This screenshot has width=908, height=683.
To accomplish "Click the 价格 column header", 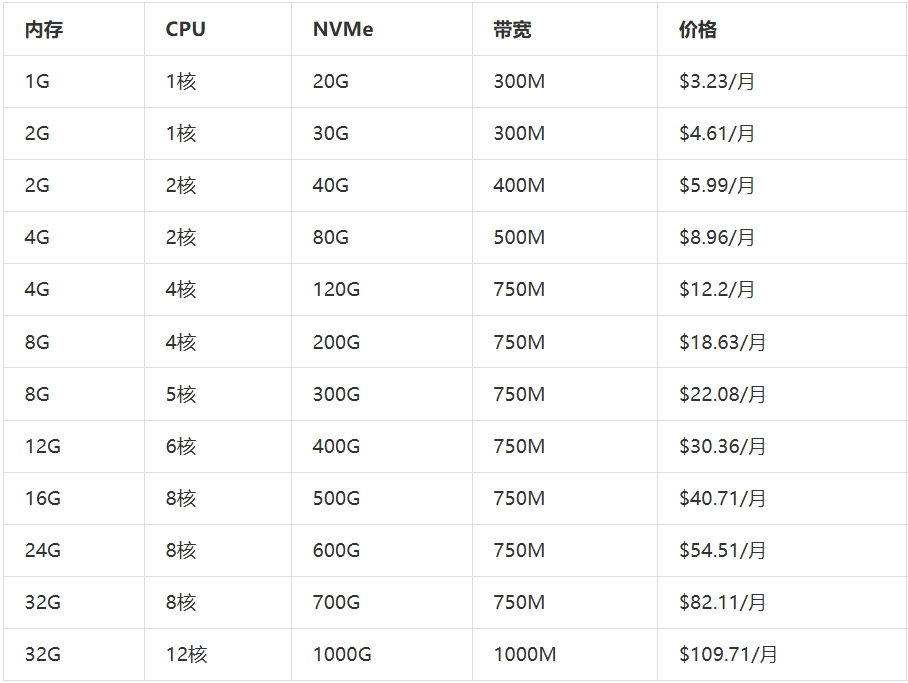I will point(698,30).
